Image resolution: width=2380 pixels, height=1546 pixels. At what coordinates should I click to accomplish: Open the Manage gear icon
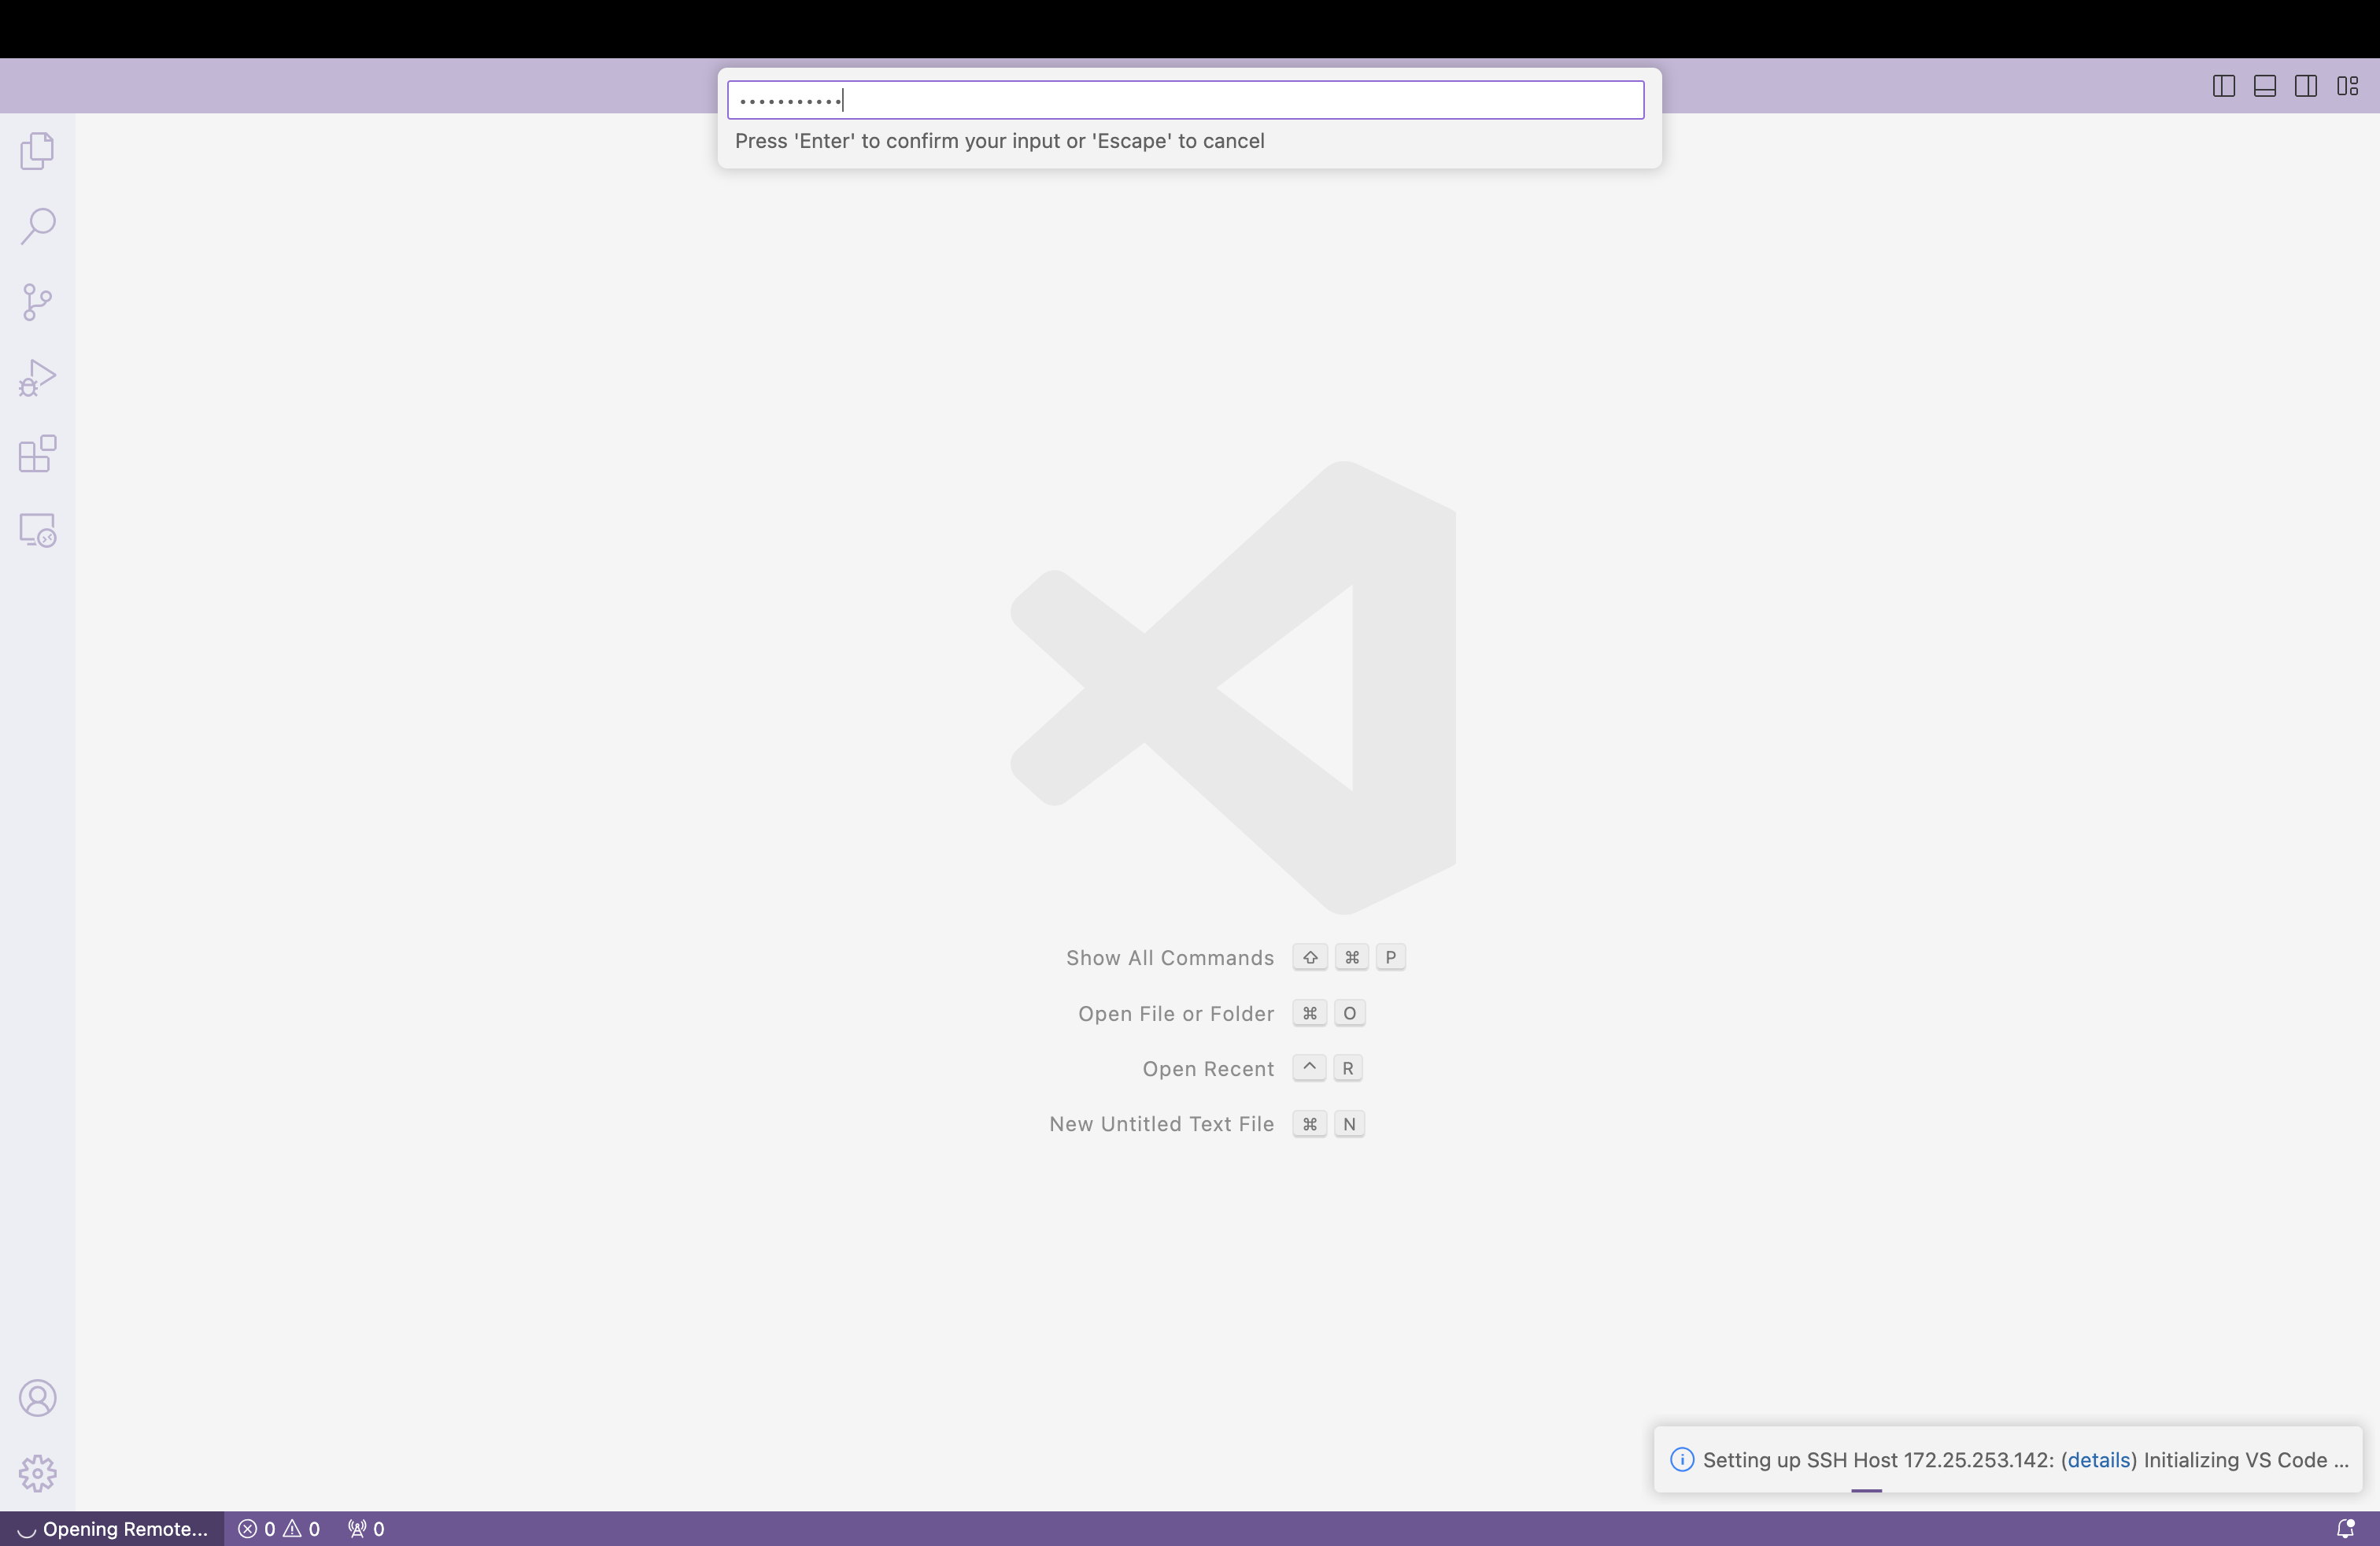click(37, 1473)
